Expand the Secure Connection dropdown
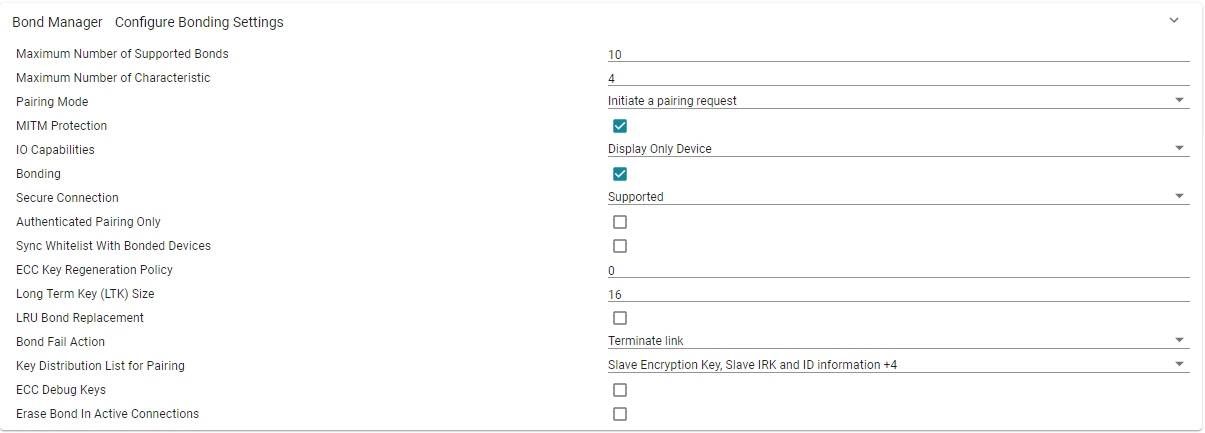1205x433 pixels. point(897,197)
